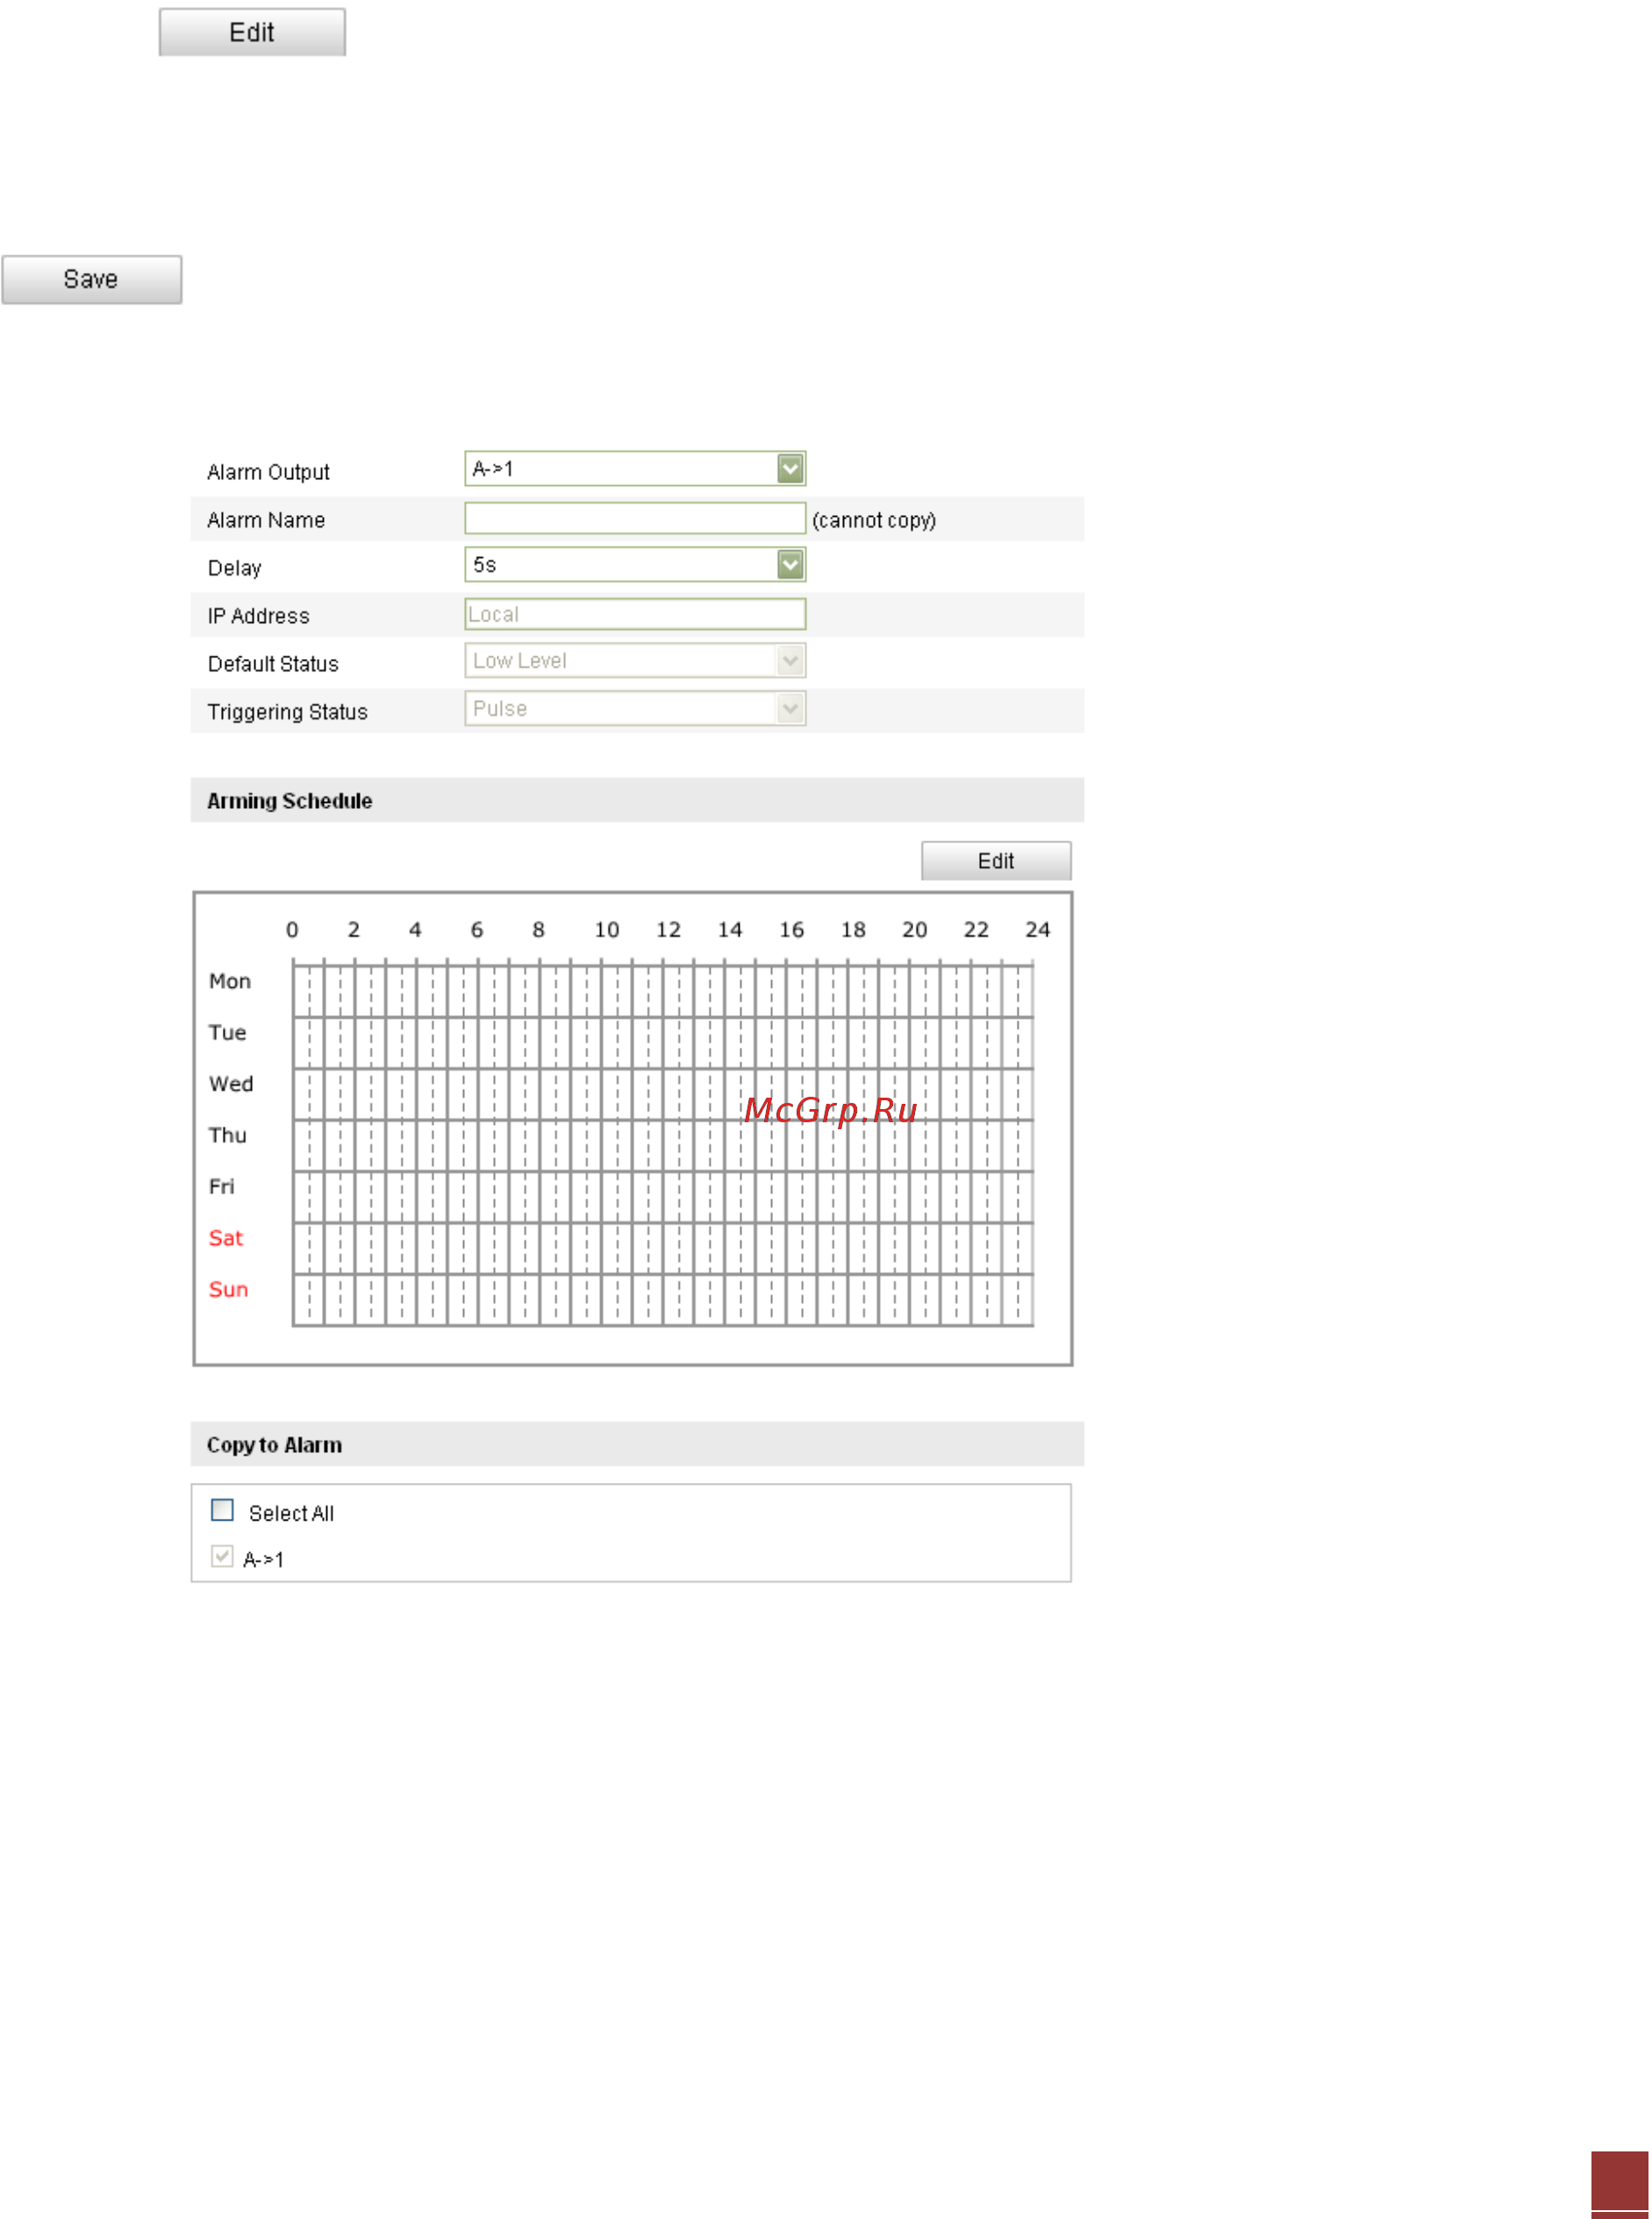
Task: Tick the Select All checkbox
Action: [222, 1510]
